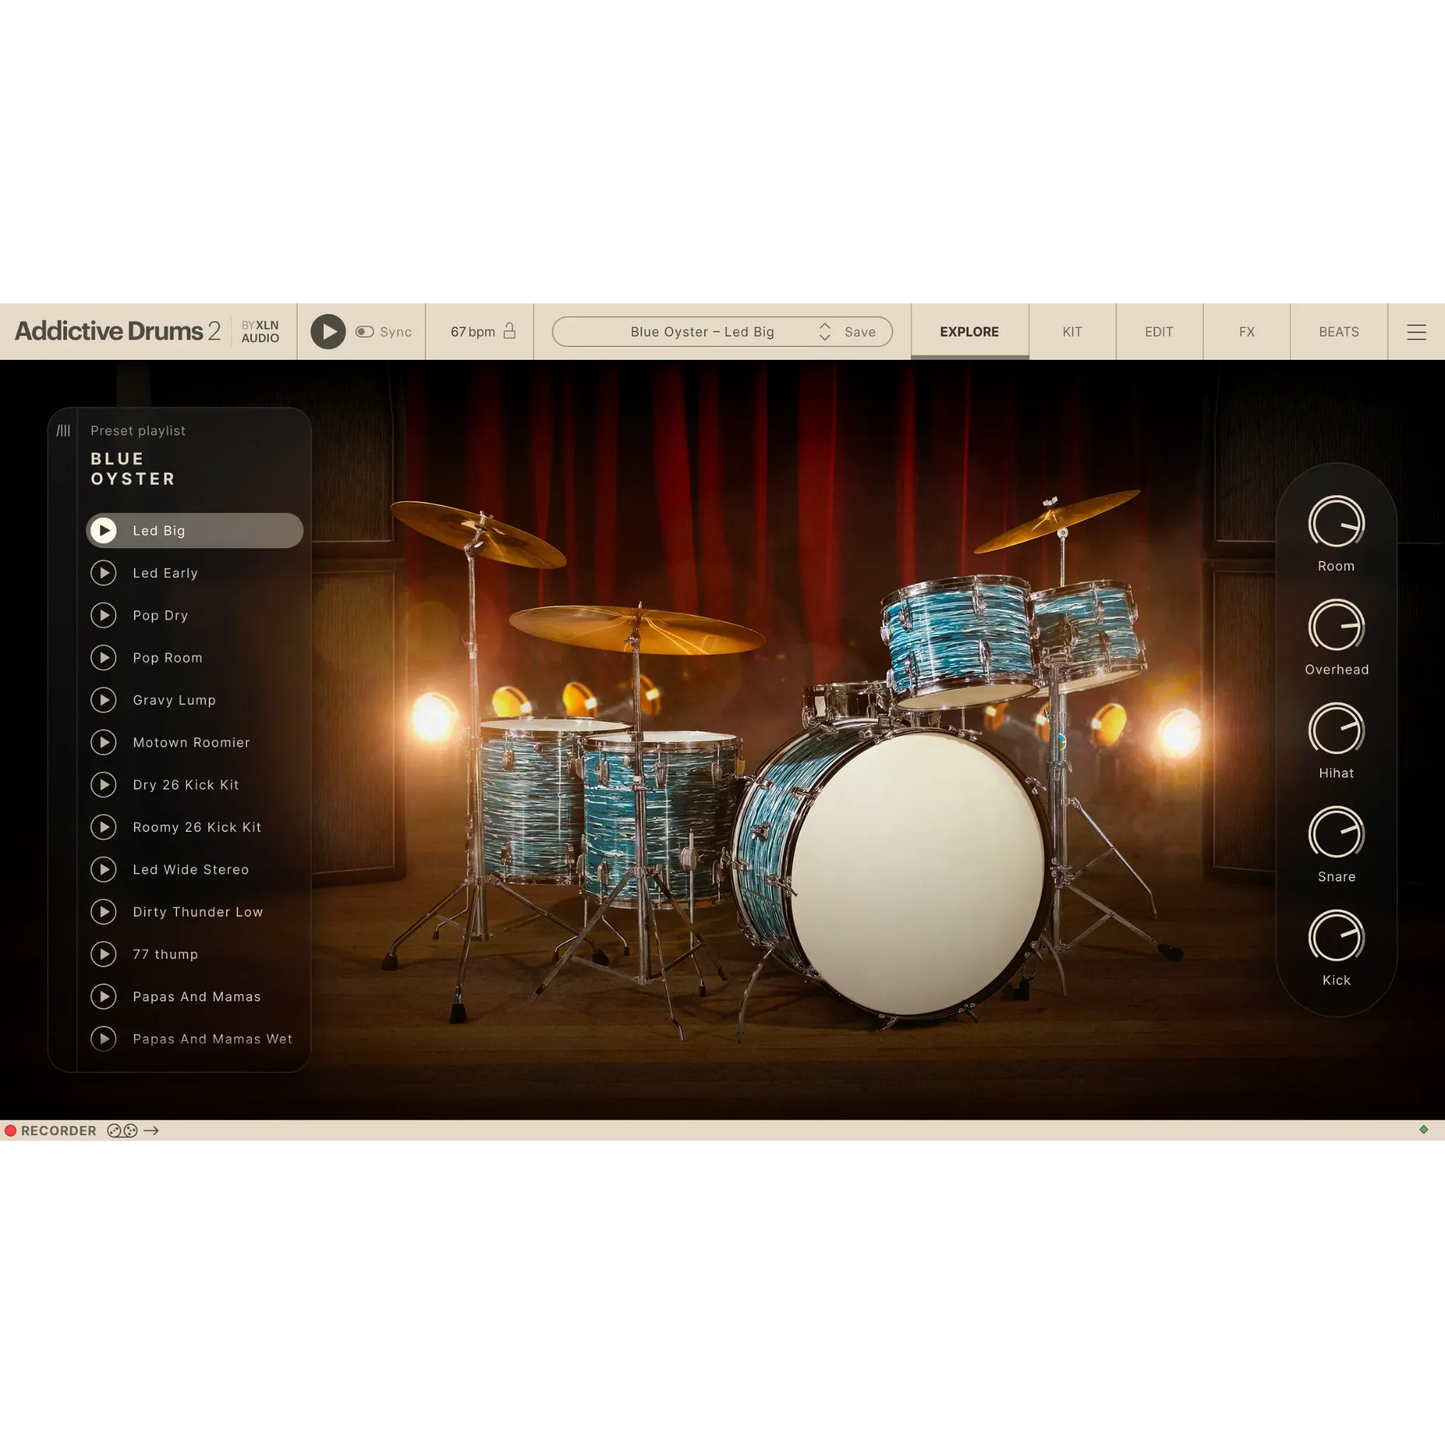The width and height of the screenshot is (1445, 1445).
Task: Click the Snare level knob
Action: coord(1337,833)
